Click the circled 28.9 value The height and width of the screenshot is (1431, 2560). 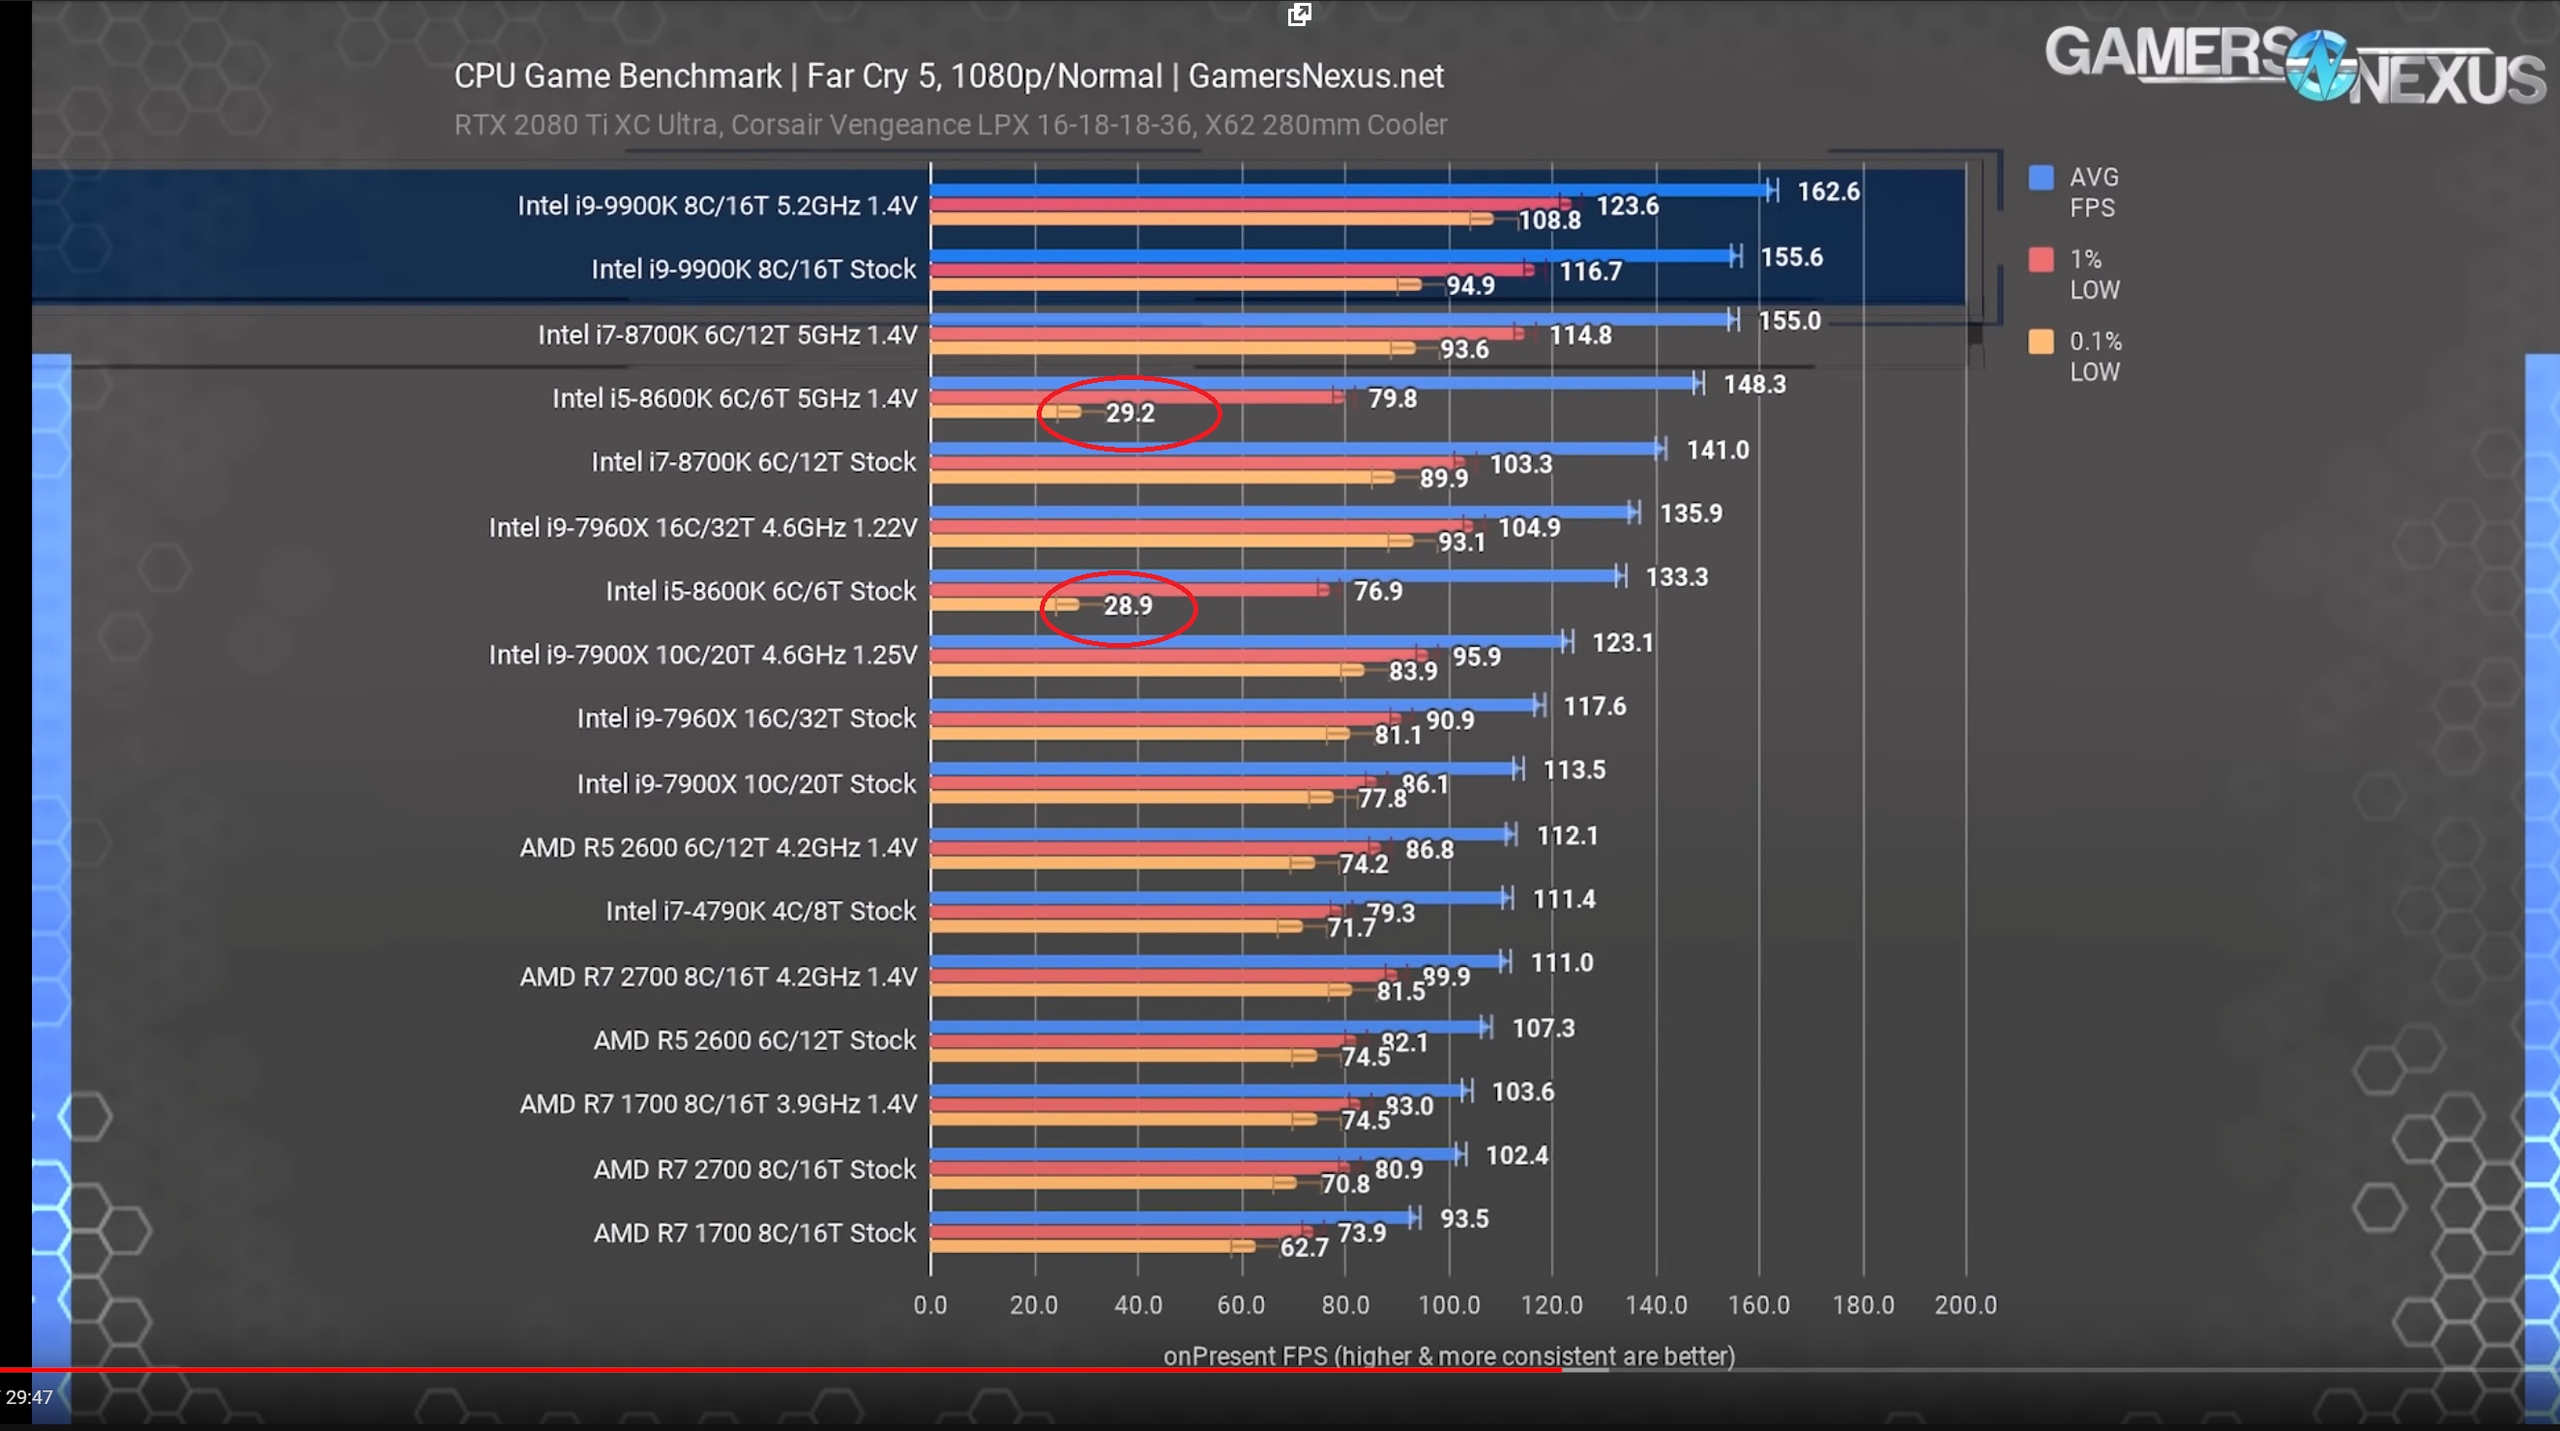point(1128,606)
